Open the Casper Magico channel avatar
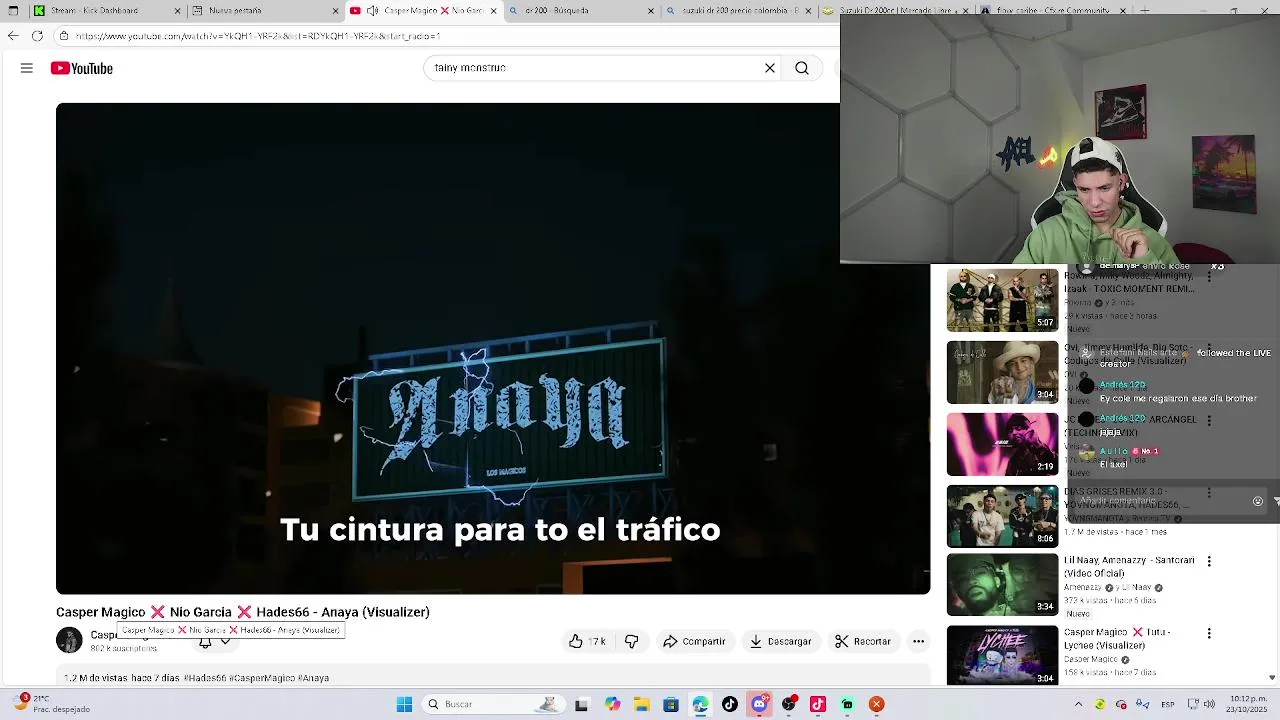This screenshot has width=1280, height=720. click(69, 640)
